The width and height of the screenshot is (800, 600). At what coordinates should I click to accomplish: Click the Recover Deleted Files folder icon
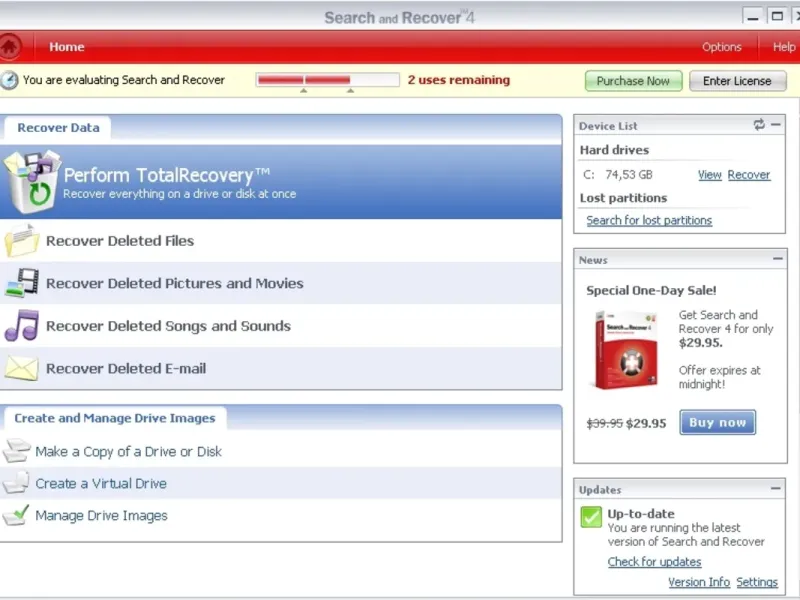pos(21,240)
